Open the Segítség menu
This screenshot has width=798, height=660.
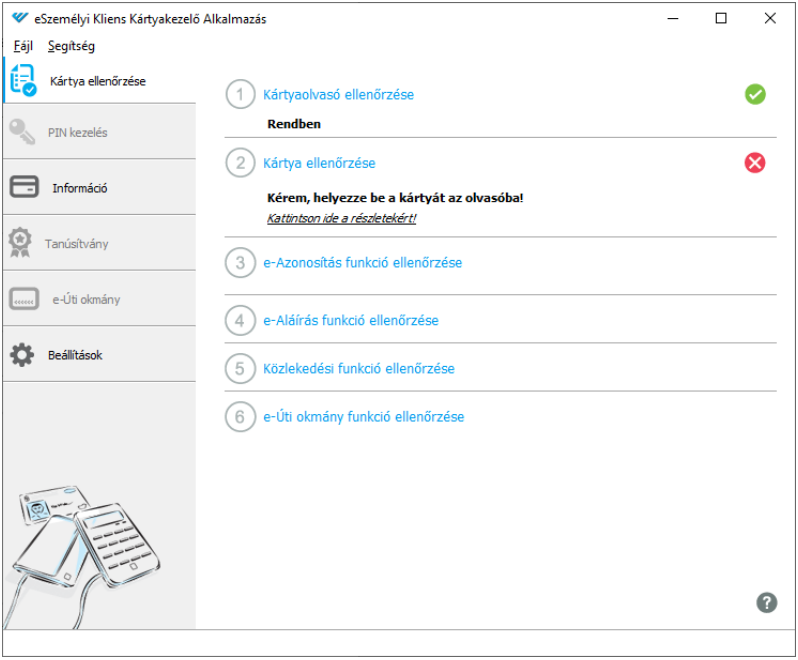[71, 46]
